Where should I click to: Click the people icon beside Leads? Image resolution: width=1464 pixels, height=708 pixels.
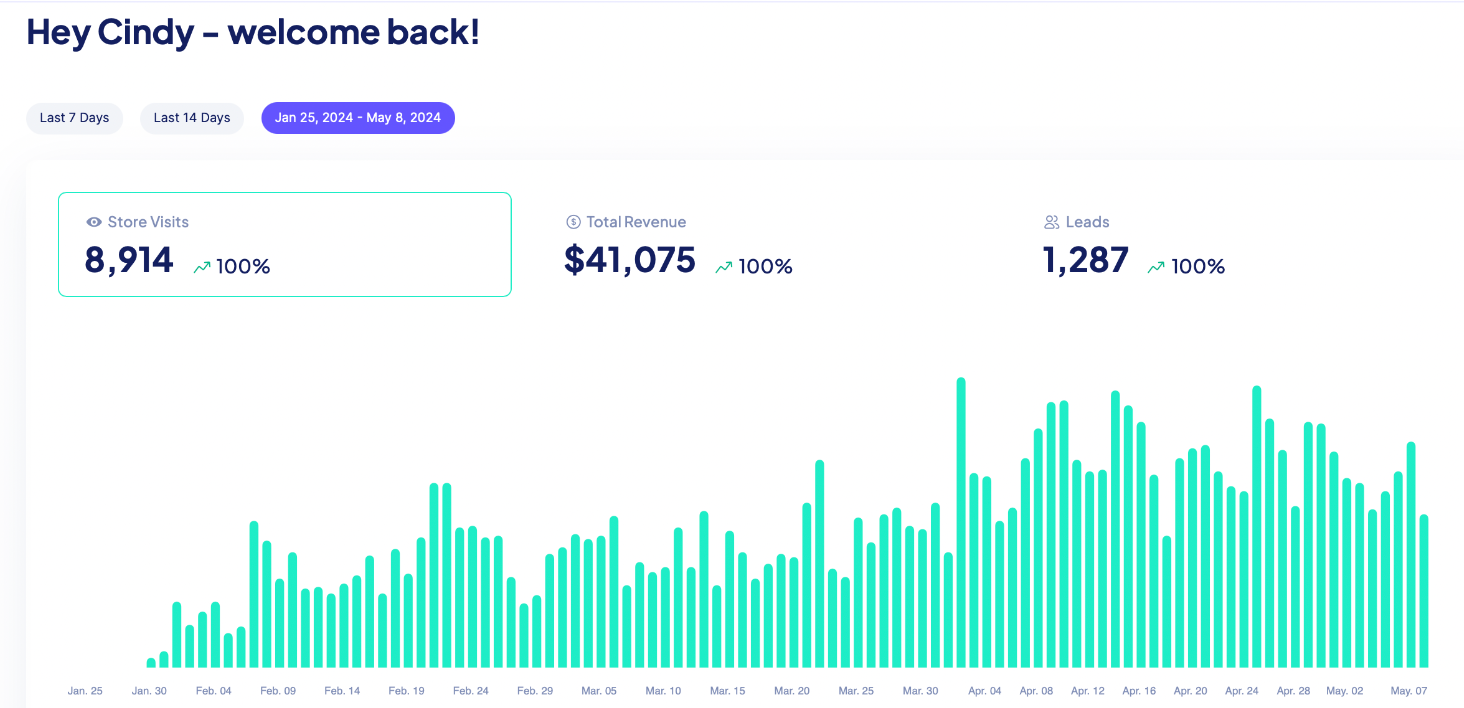click(1052, 222)
